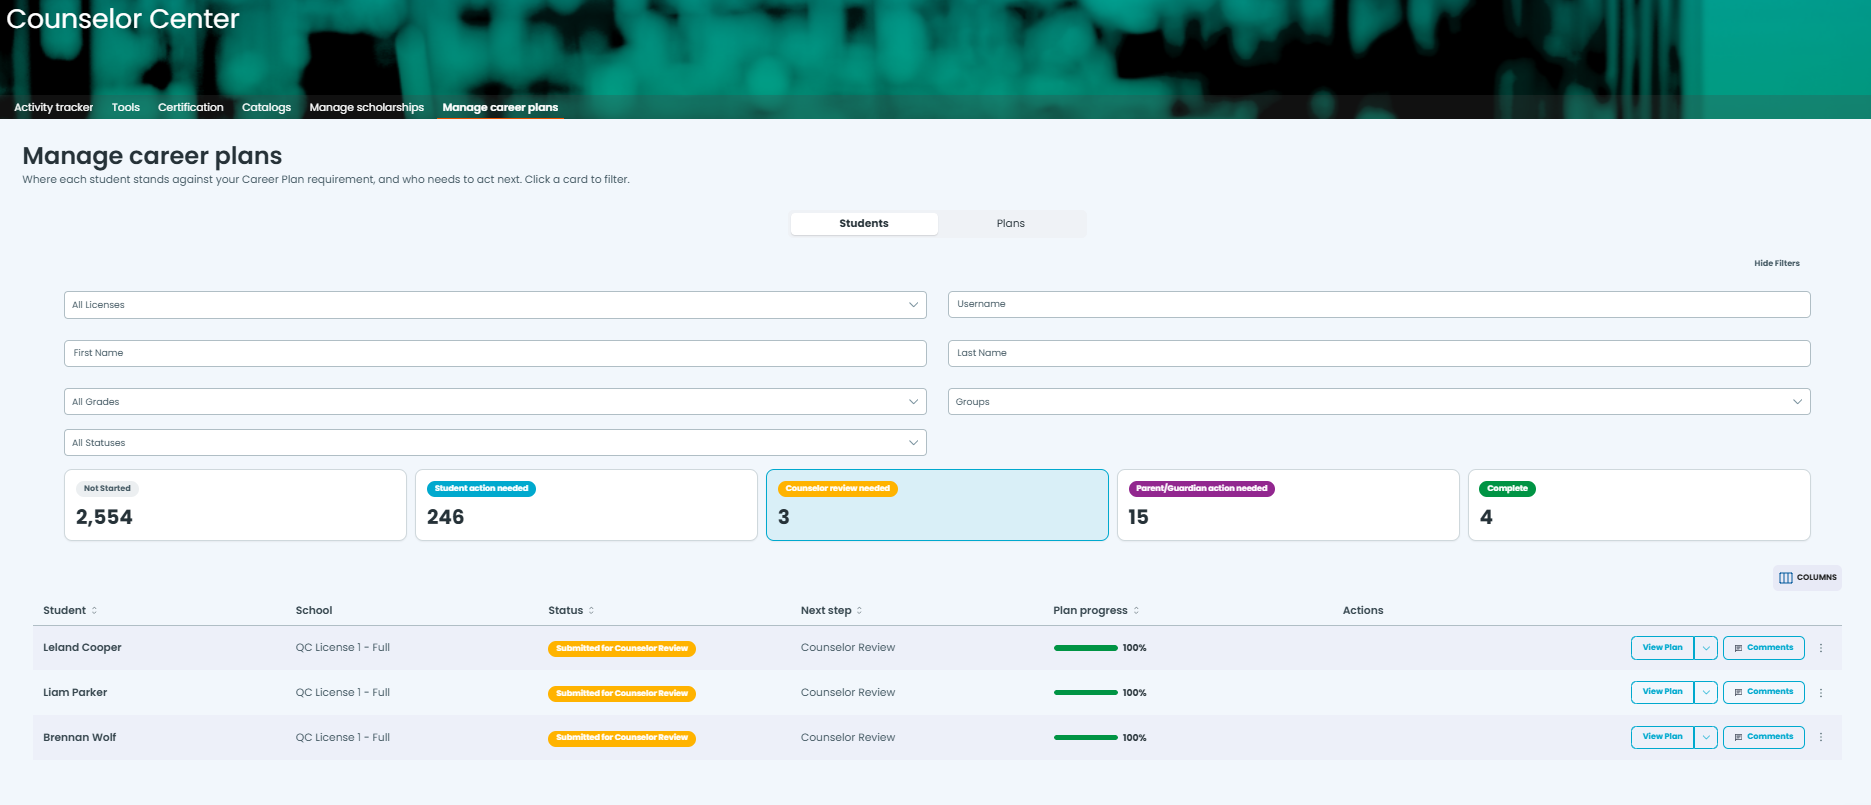The width and height of the screenshot is (1871, 805).
Task: Click Leland Cooper's plan progress bar
Action: [1086, 648]
